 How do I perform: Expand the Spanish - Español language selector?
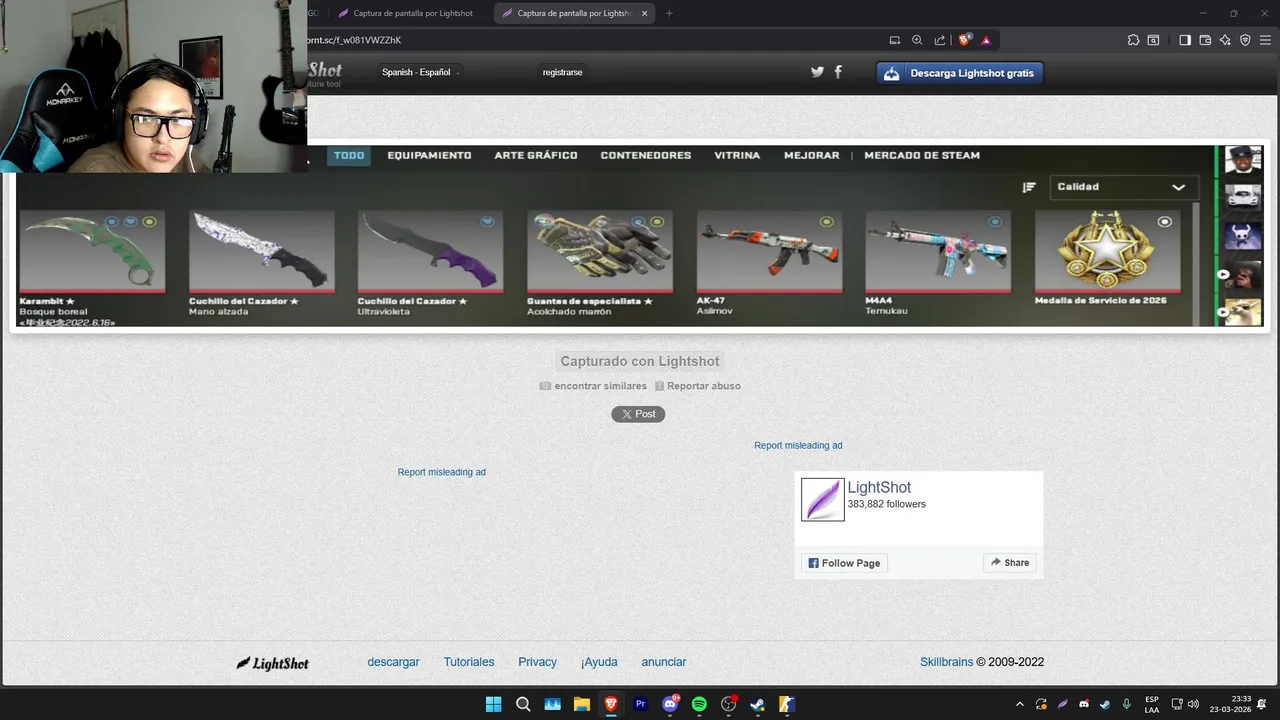[x=421, y=72]
